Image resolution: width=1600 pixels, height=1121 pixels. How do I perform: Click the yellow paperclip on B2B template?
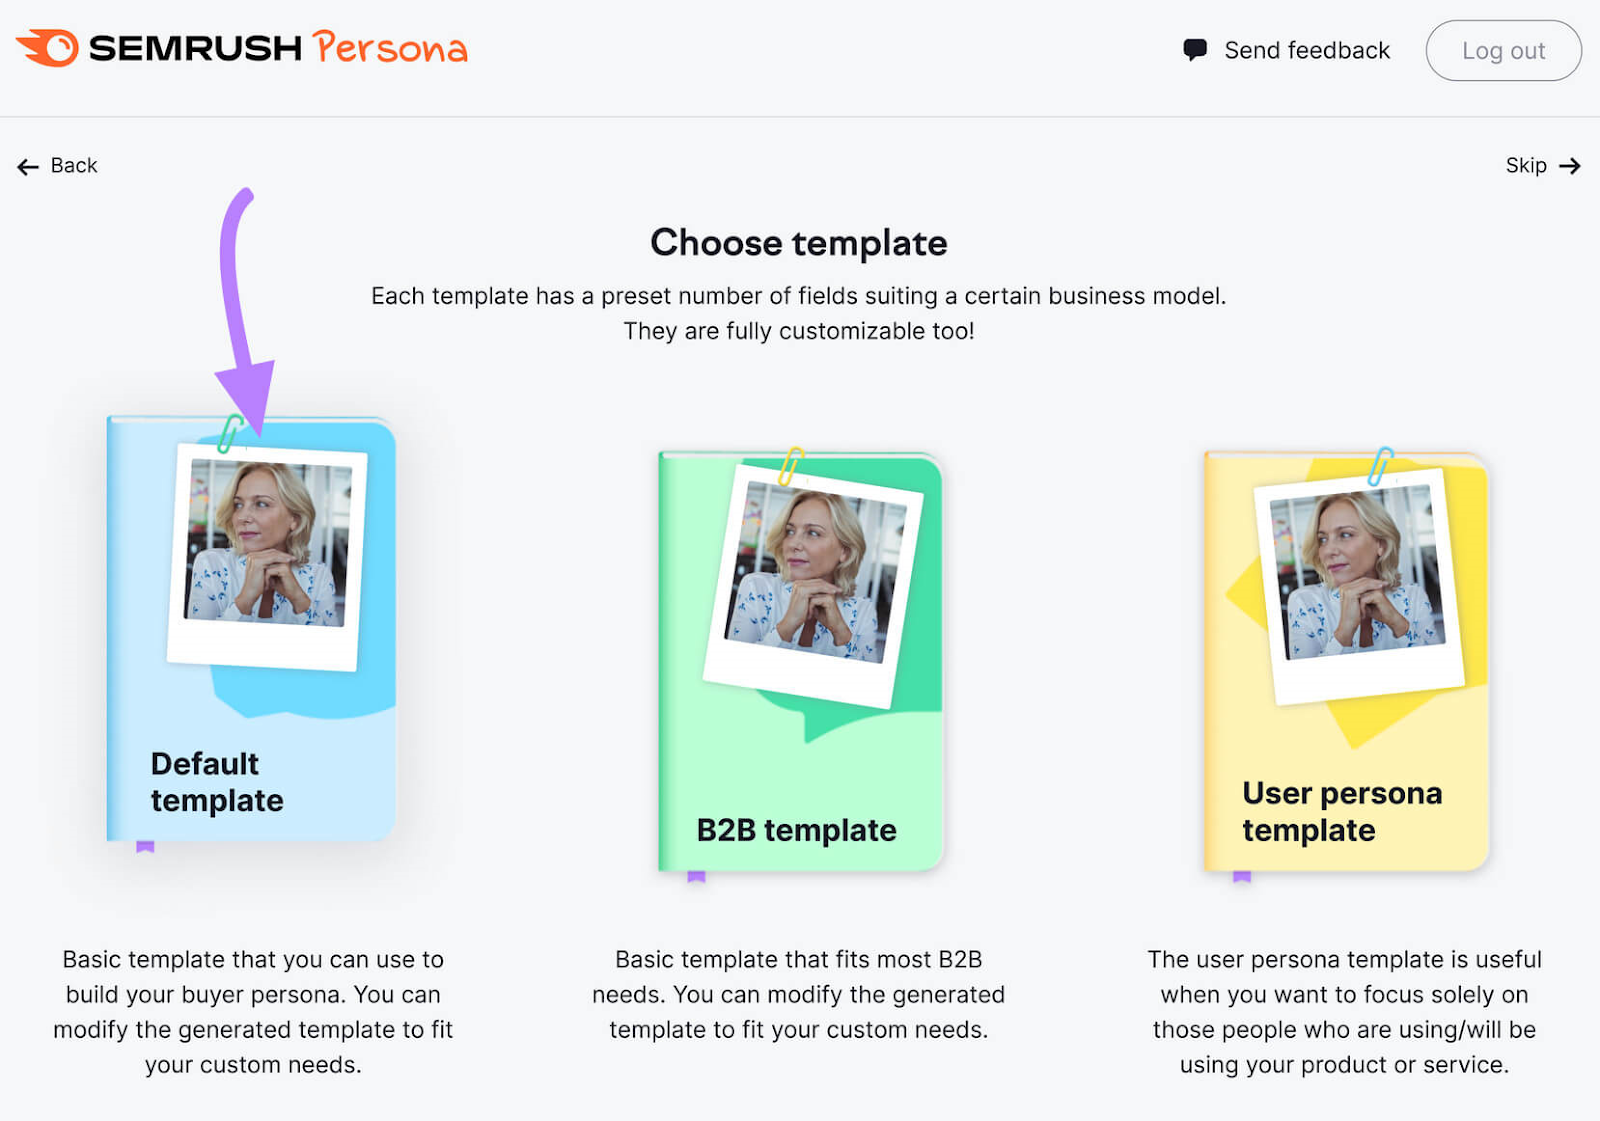[x=792, y=466]
